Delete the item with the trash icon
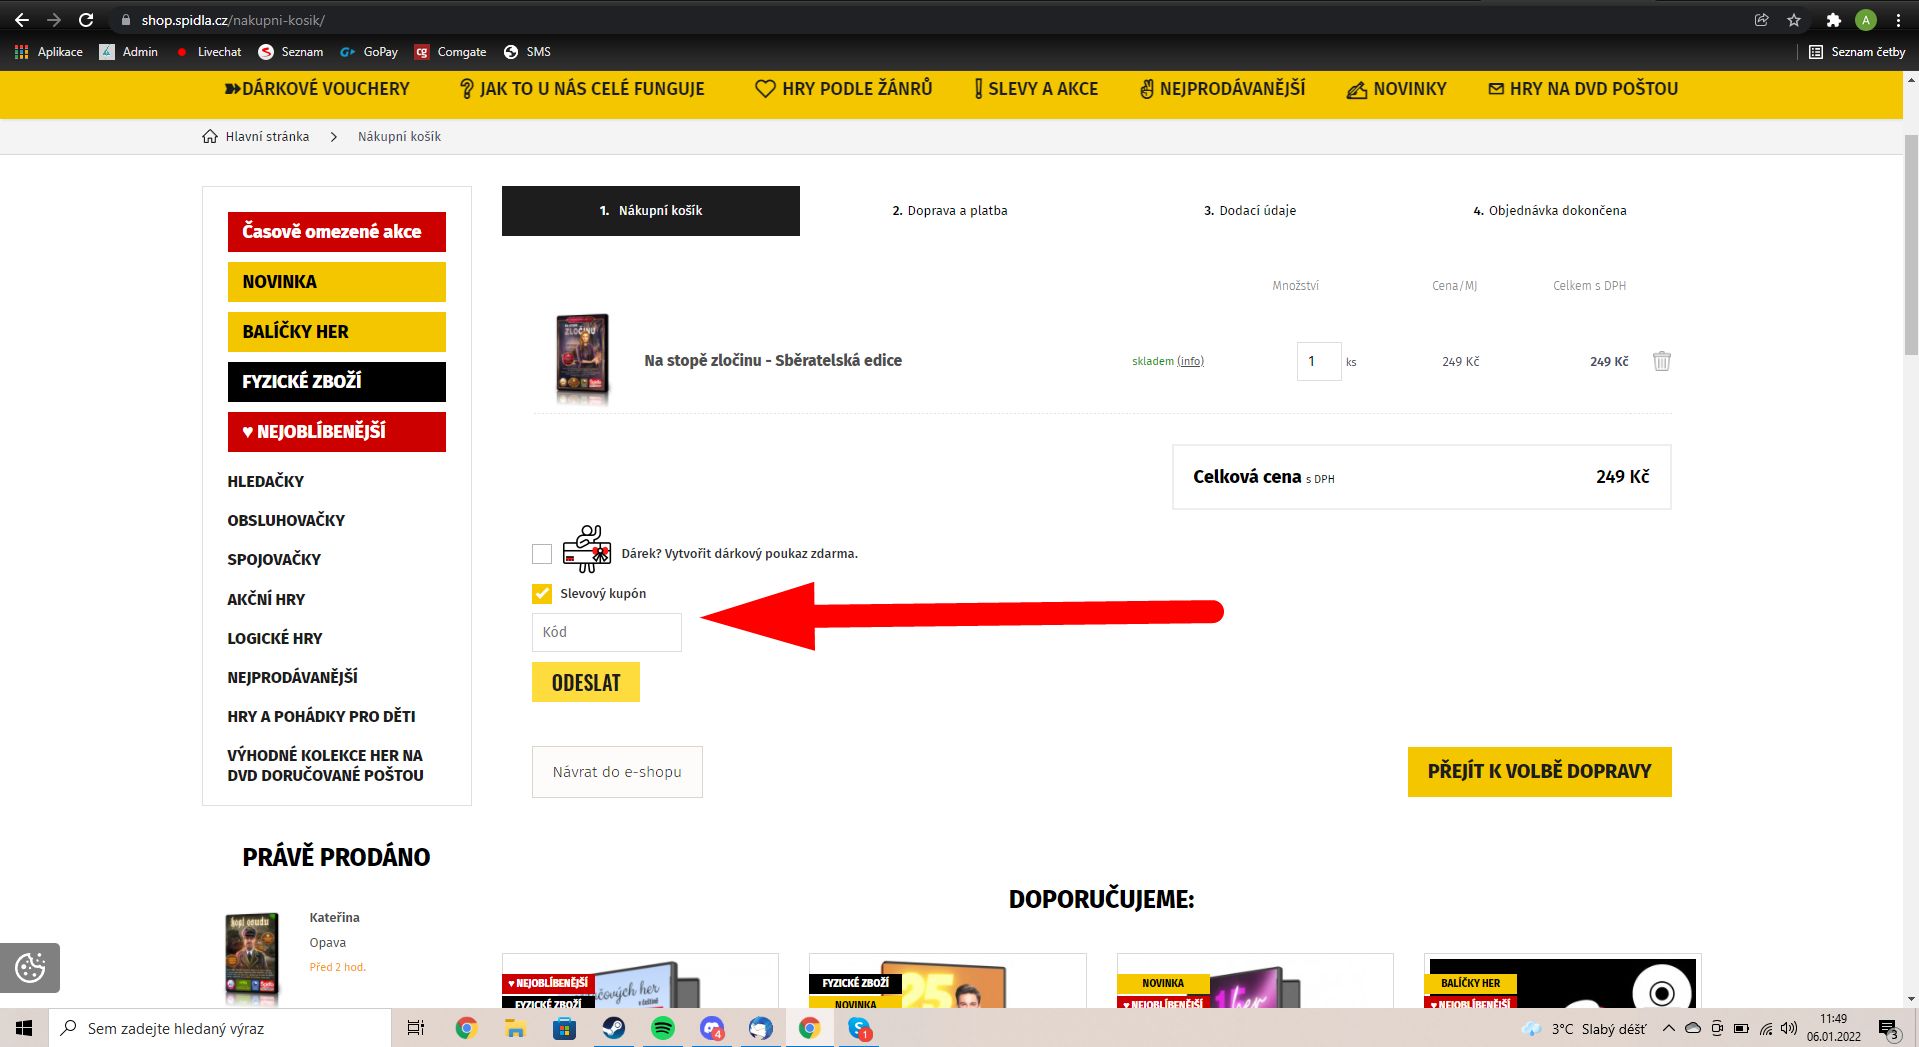 (1661, 361)
